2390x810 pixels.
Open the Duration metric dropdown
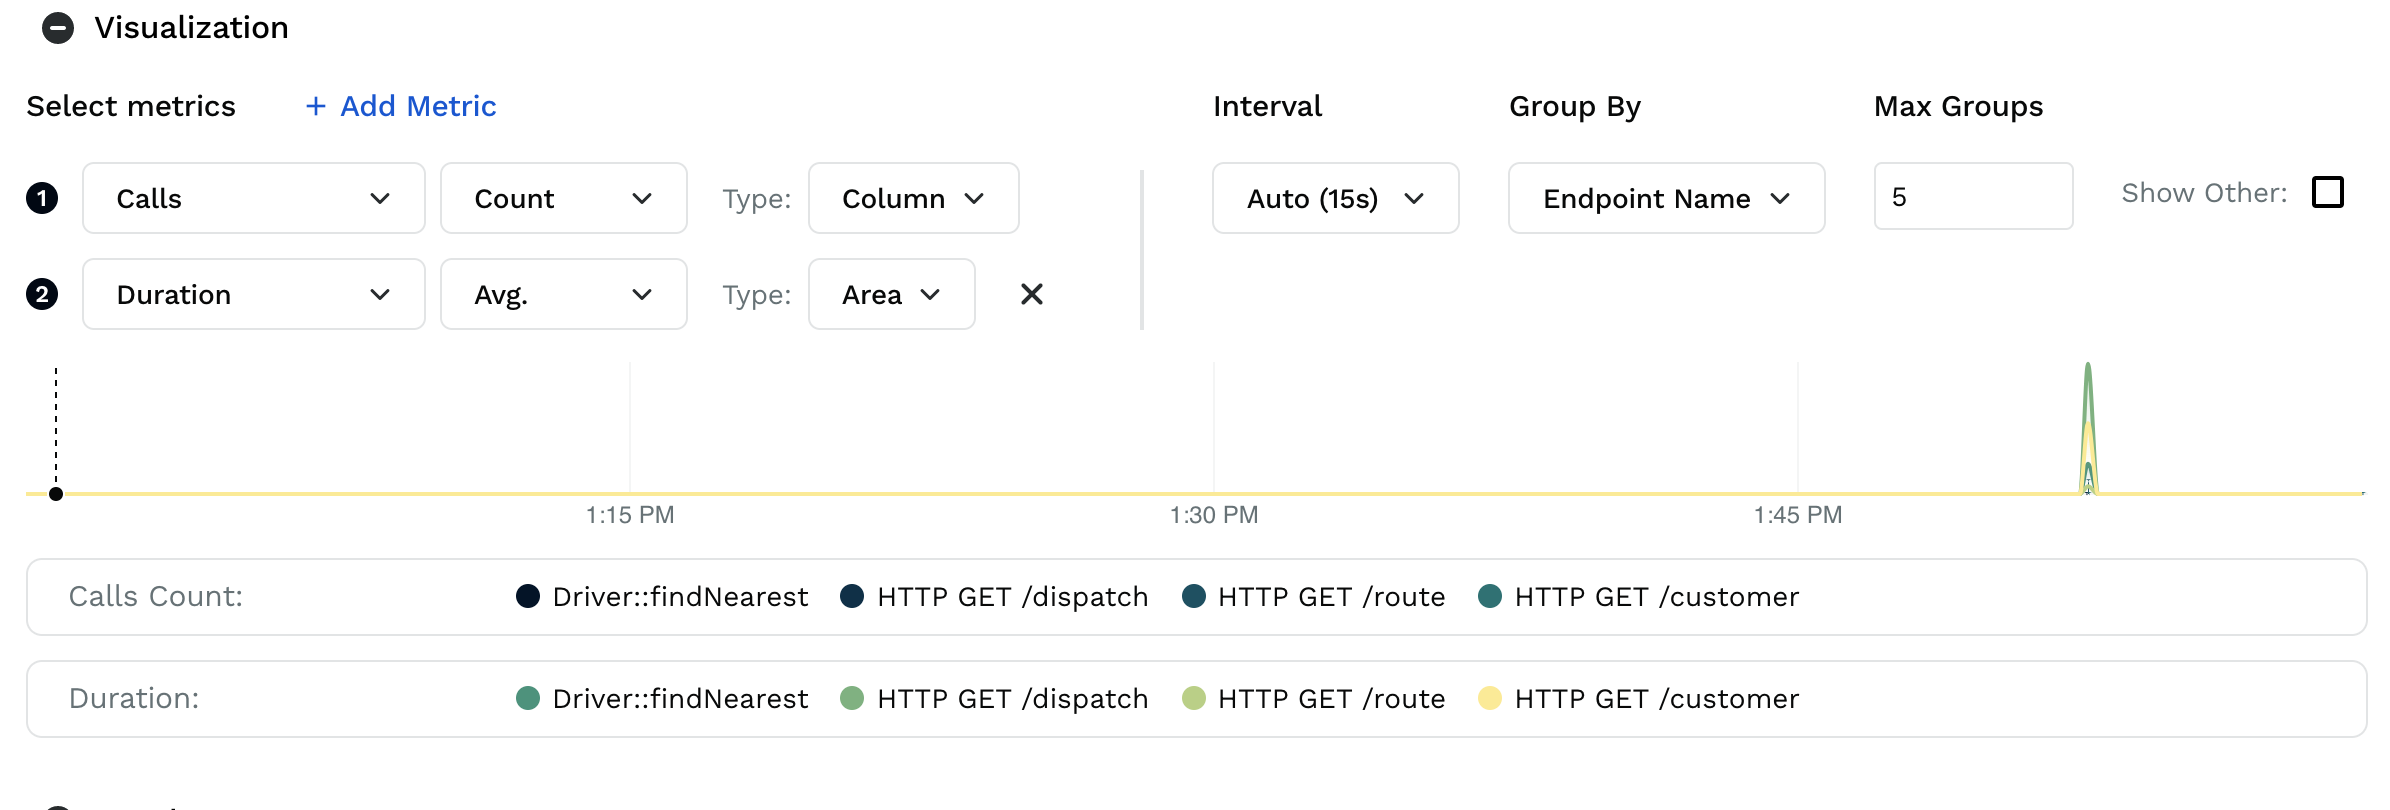coord(254,294)
